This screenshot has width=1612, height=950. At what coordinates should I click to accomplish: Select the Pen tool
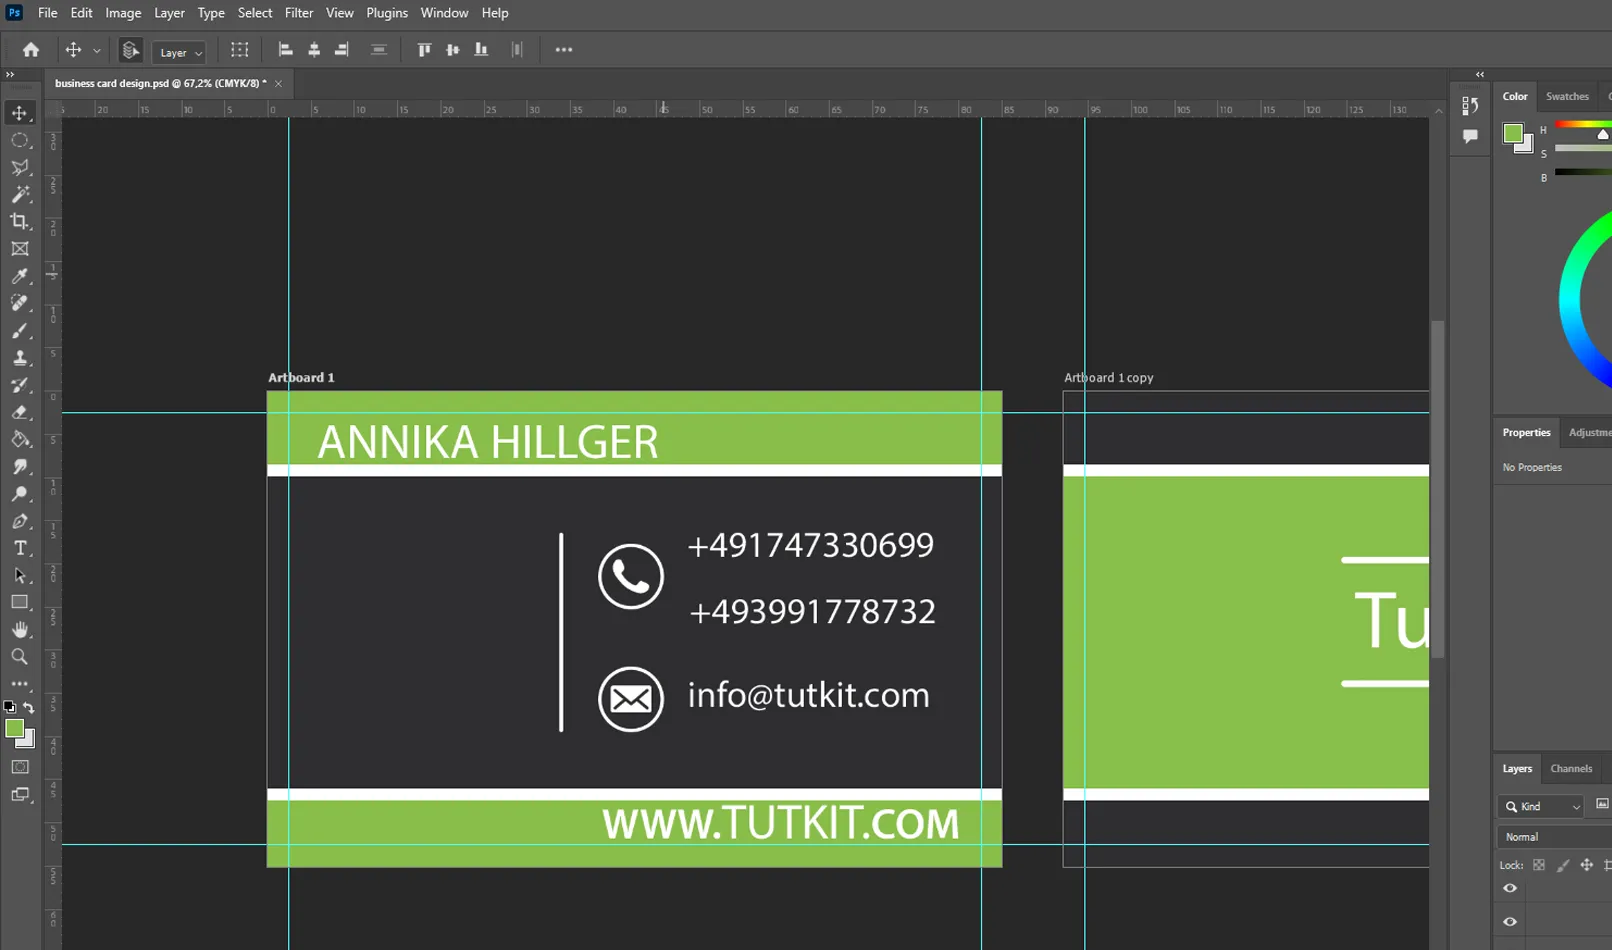(20, 521)
